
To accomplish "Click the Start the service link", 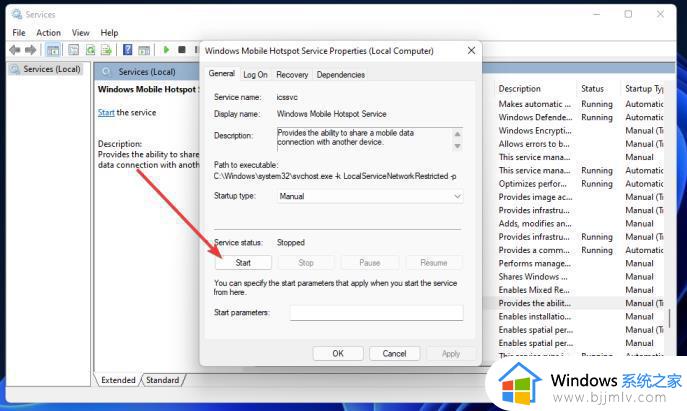I will coord(106,113).
